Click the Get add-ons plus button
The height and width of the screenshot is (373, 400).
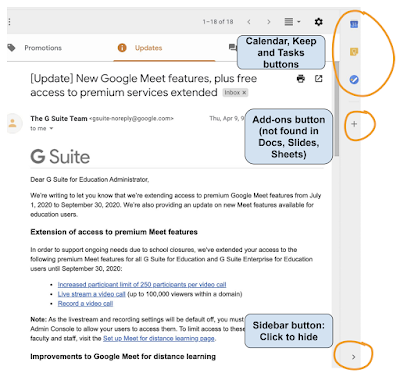coord(354,124)
